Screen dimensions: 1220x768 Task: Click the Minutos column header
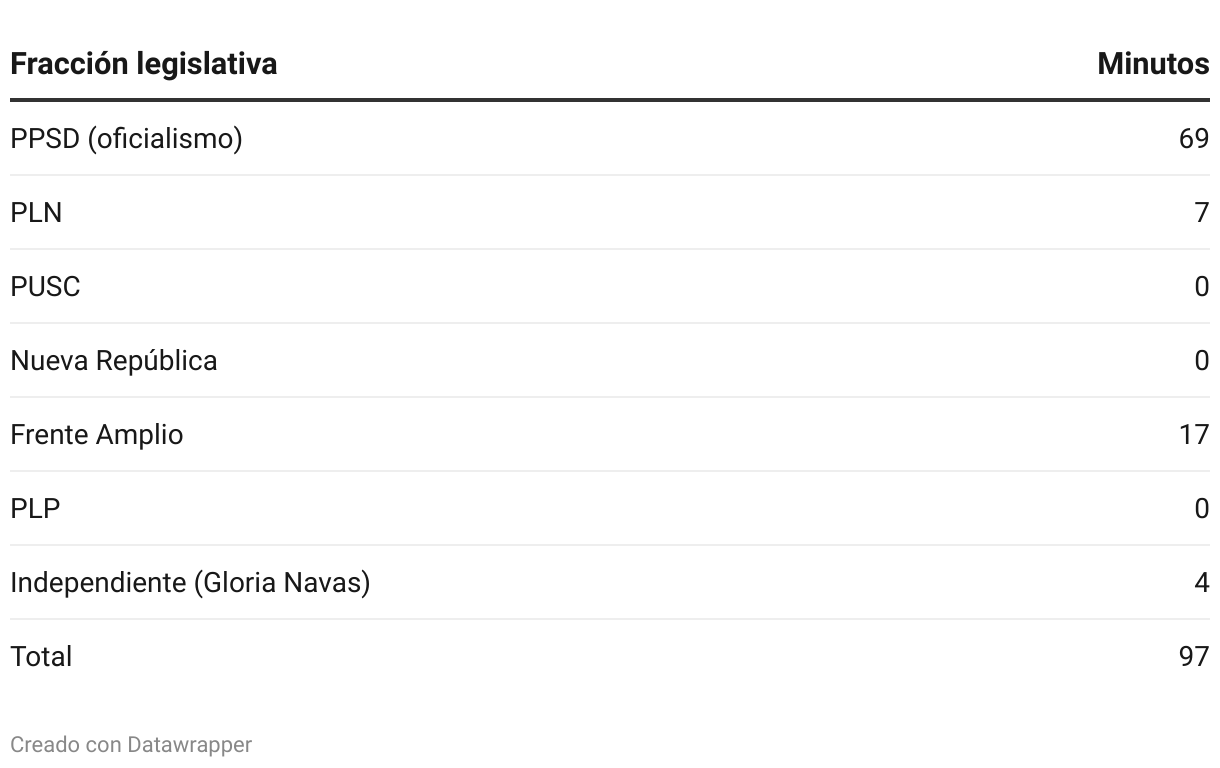click(x=1152, y=64)
